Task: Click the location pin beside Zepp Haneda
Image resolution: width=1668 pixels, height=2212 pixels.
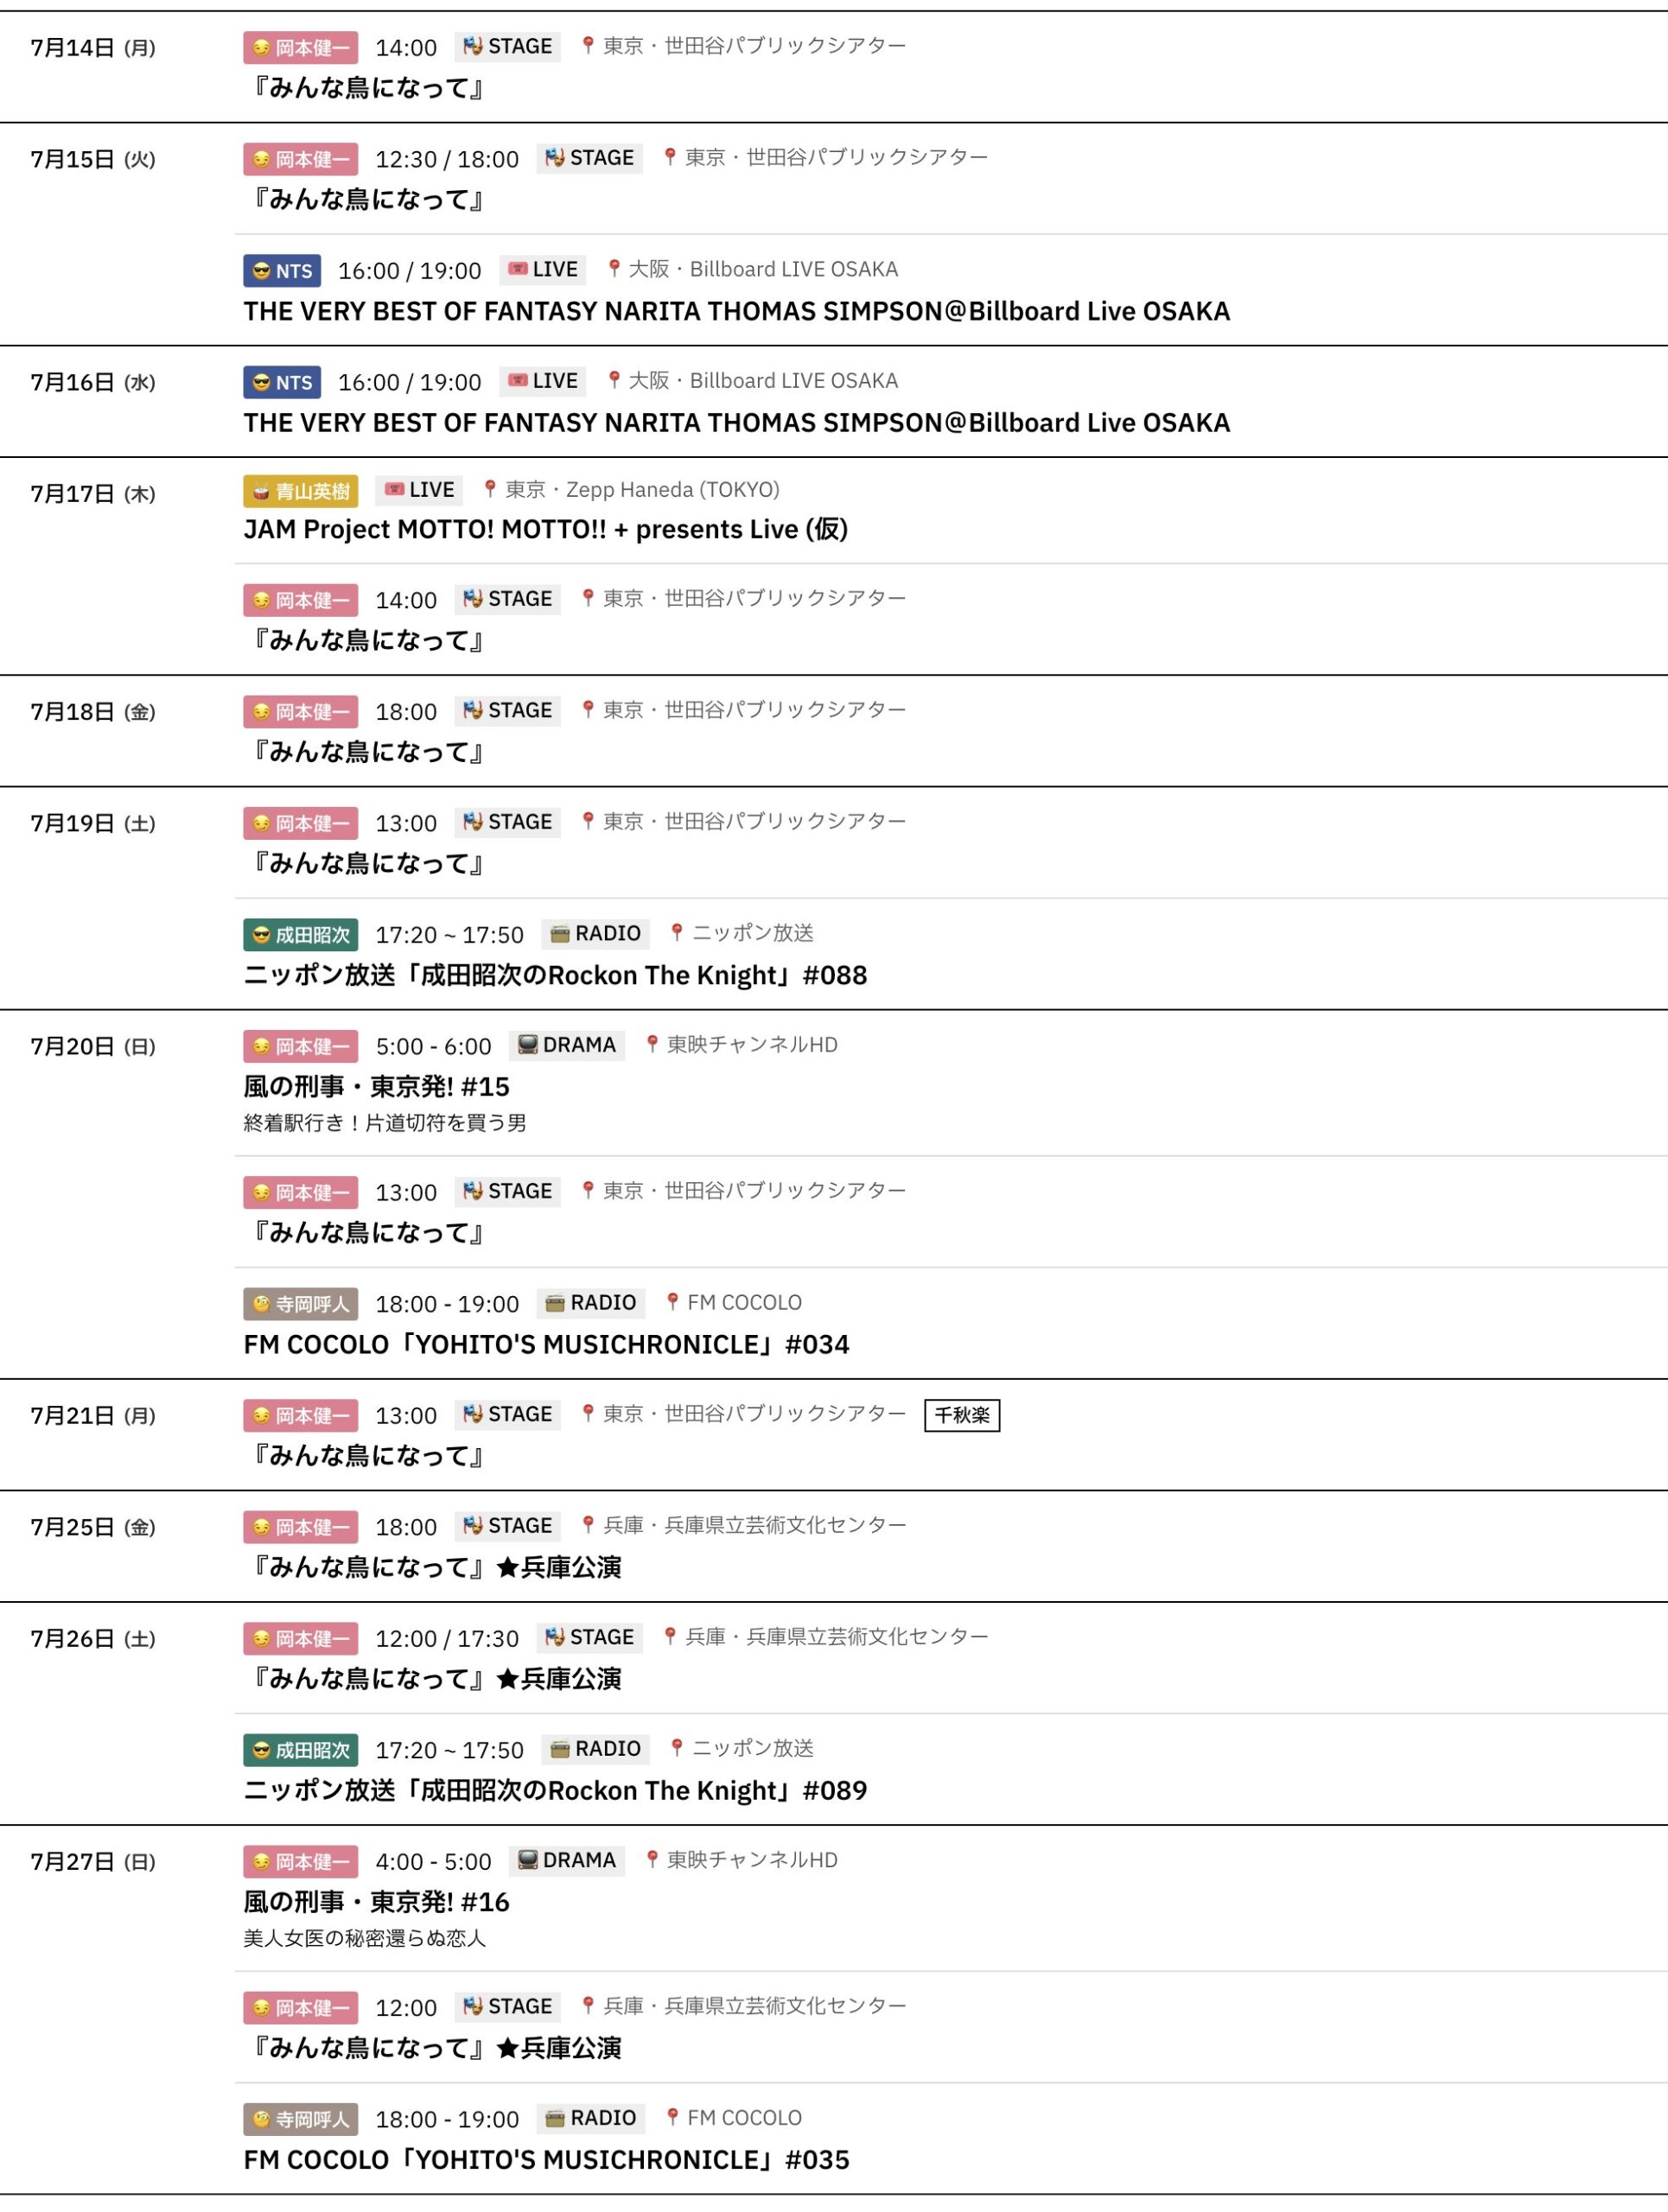Action: 490,489
